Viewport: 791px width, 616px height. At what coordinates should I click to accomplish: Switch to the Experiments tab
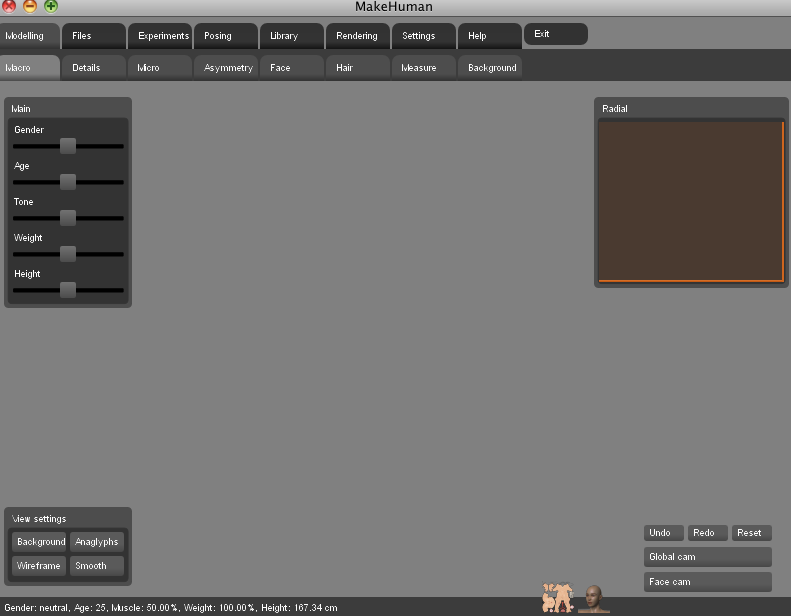[x=160, y=36]
